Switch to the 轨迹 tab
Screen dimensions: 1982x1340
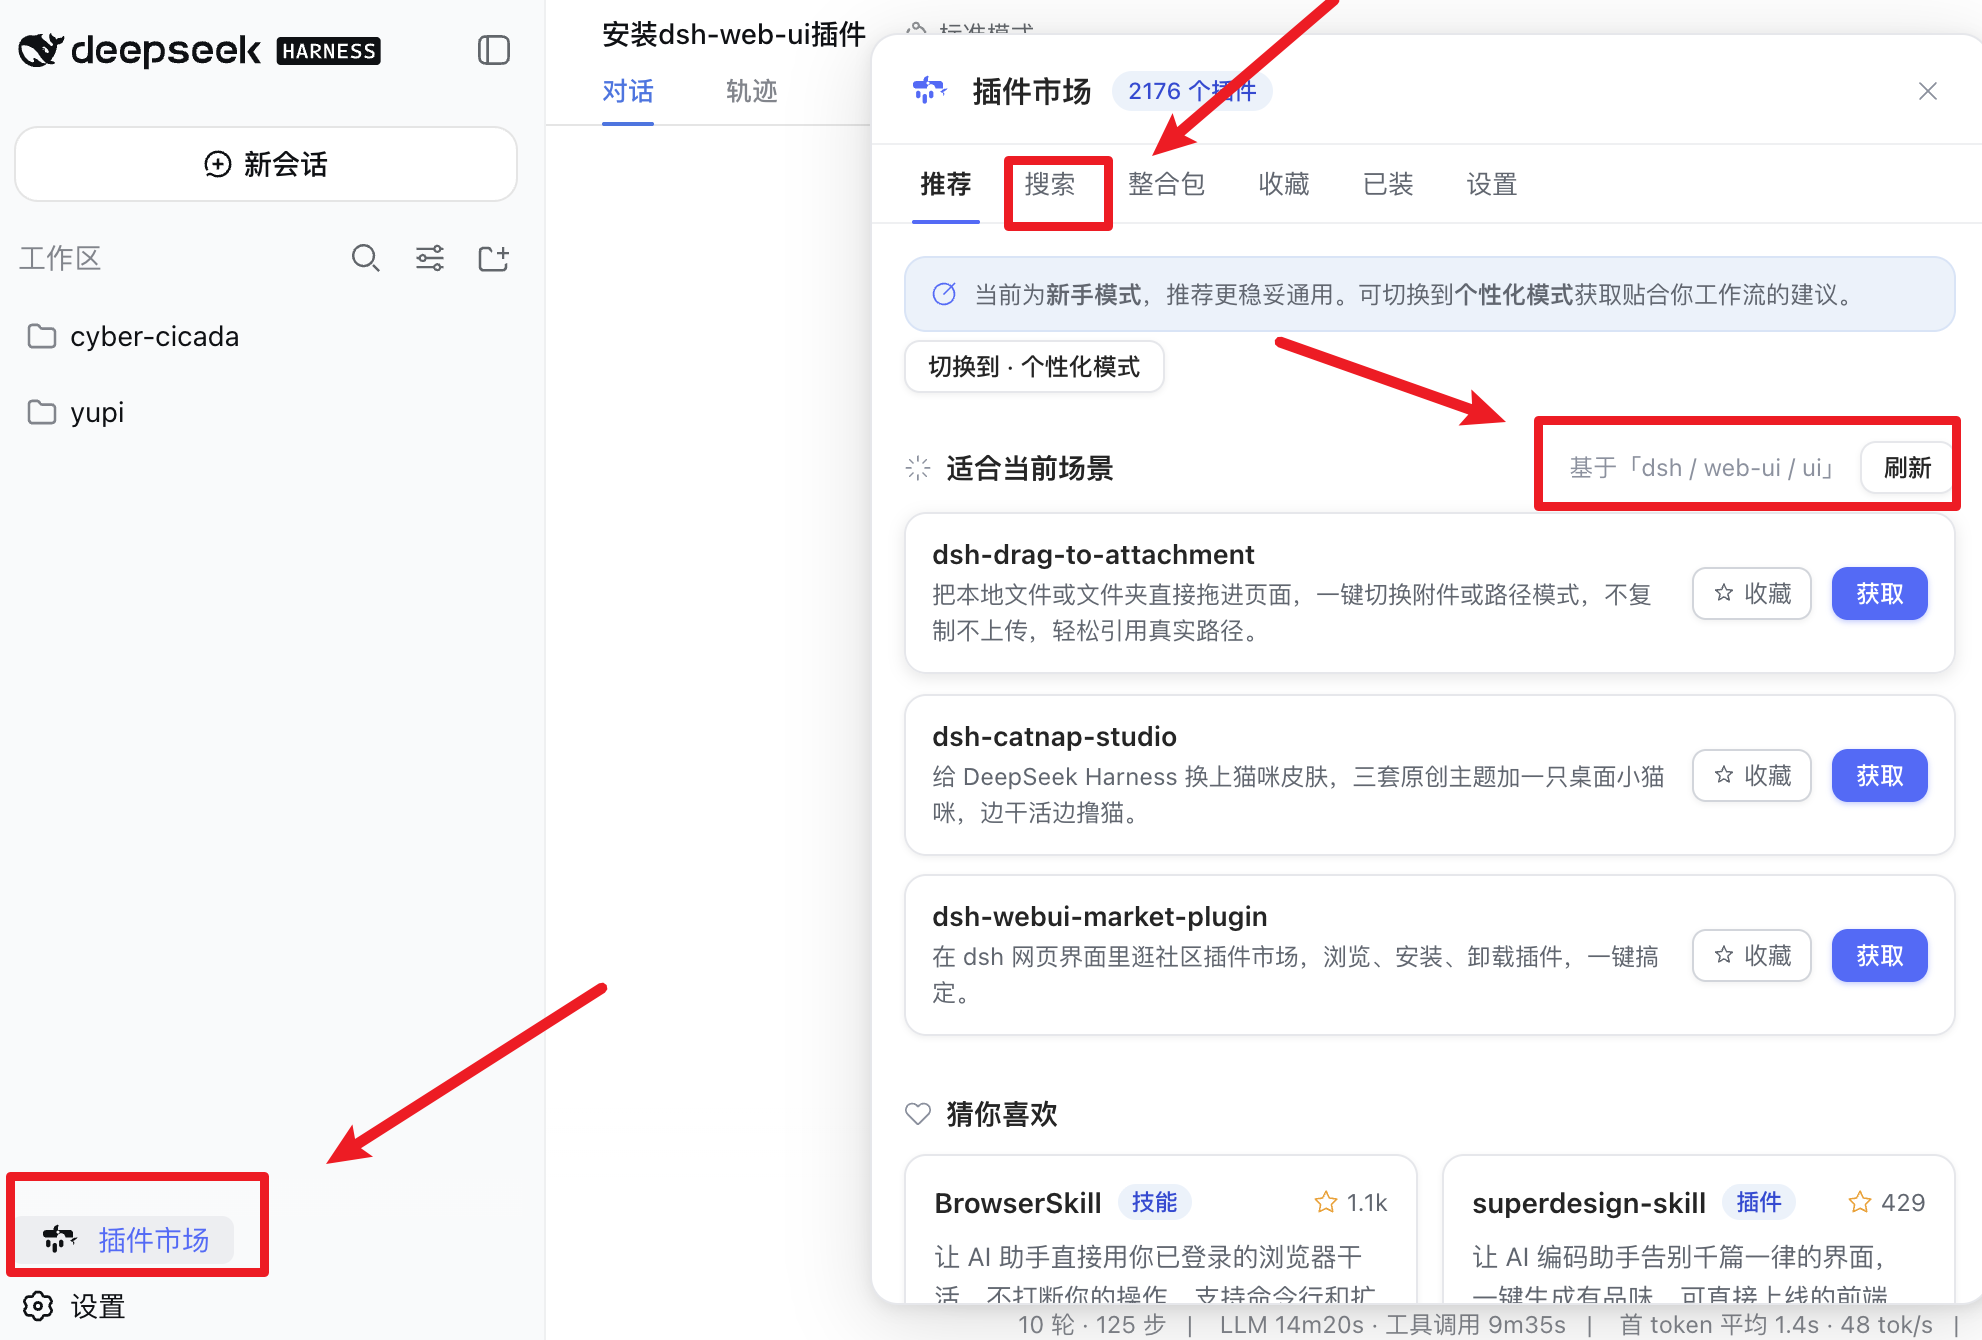[752, 91]
